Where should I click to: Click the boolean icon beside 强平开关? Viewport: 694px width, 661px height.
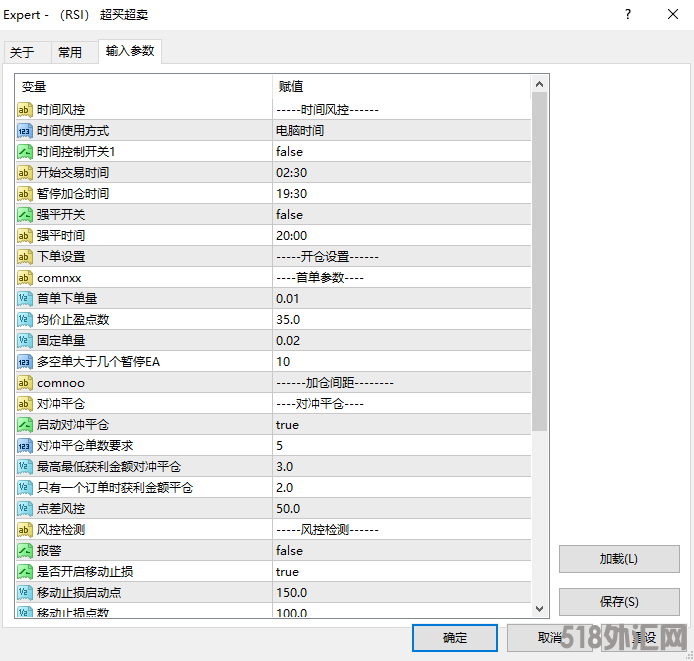(25, 215)
